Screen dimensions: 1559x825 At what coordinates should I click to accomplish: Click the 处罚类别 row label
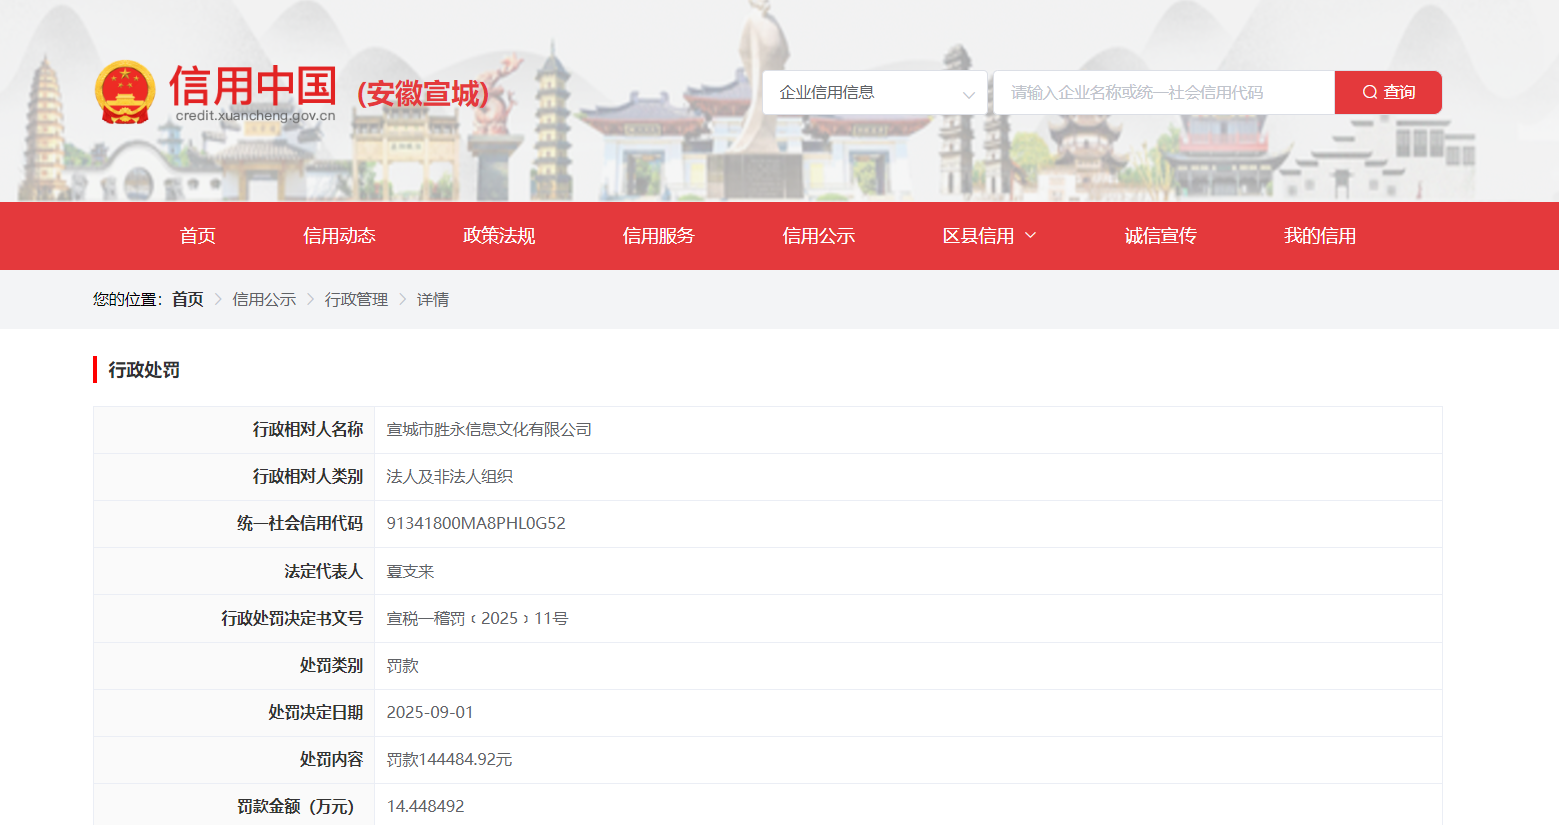click(332, 666)
